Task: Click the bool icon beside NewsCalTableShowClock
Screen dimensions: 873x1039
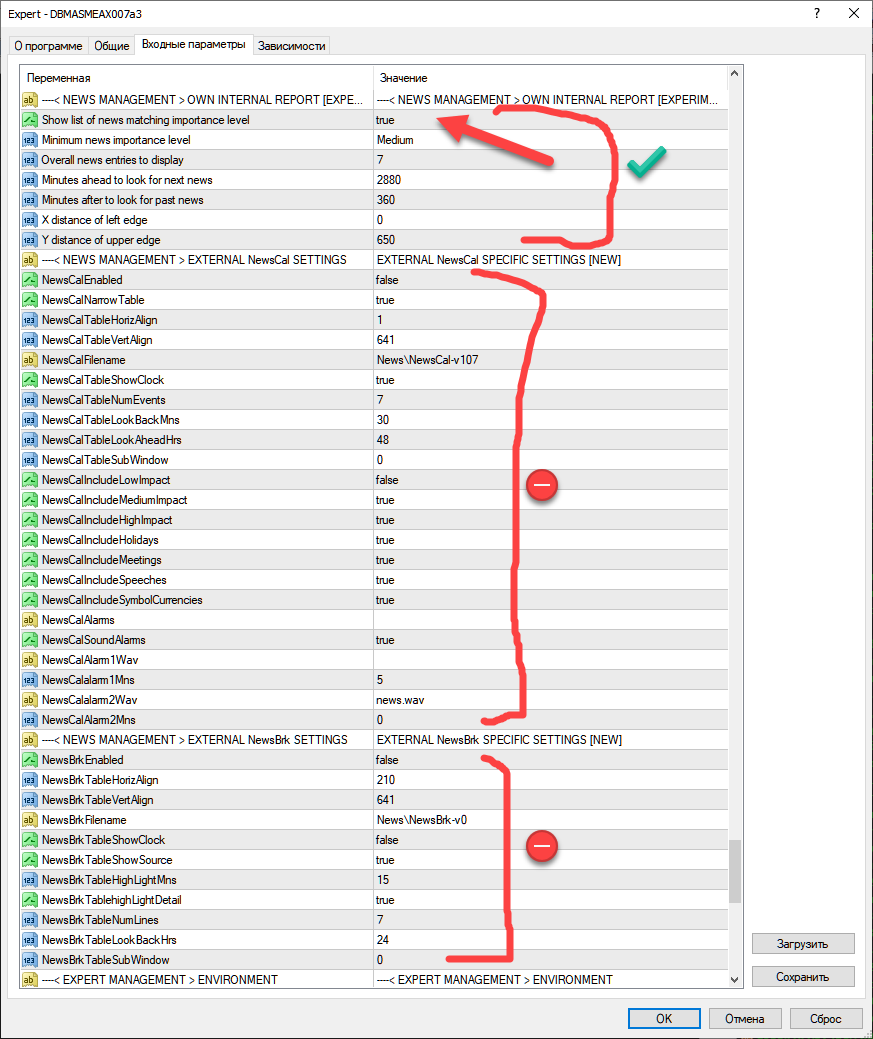Action: 29,380
